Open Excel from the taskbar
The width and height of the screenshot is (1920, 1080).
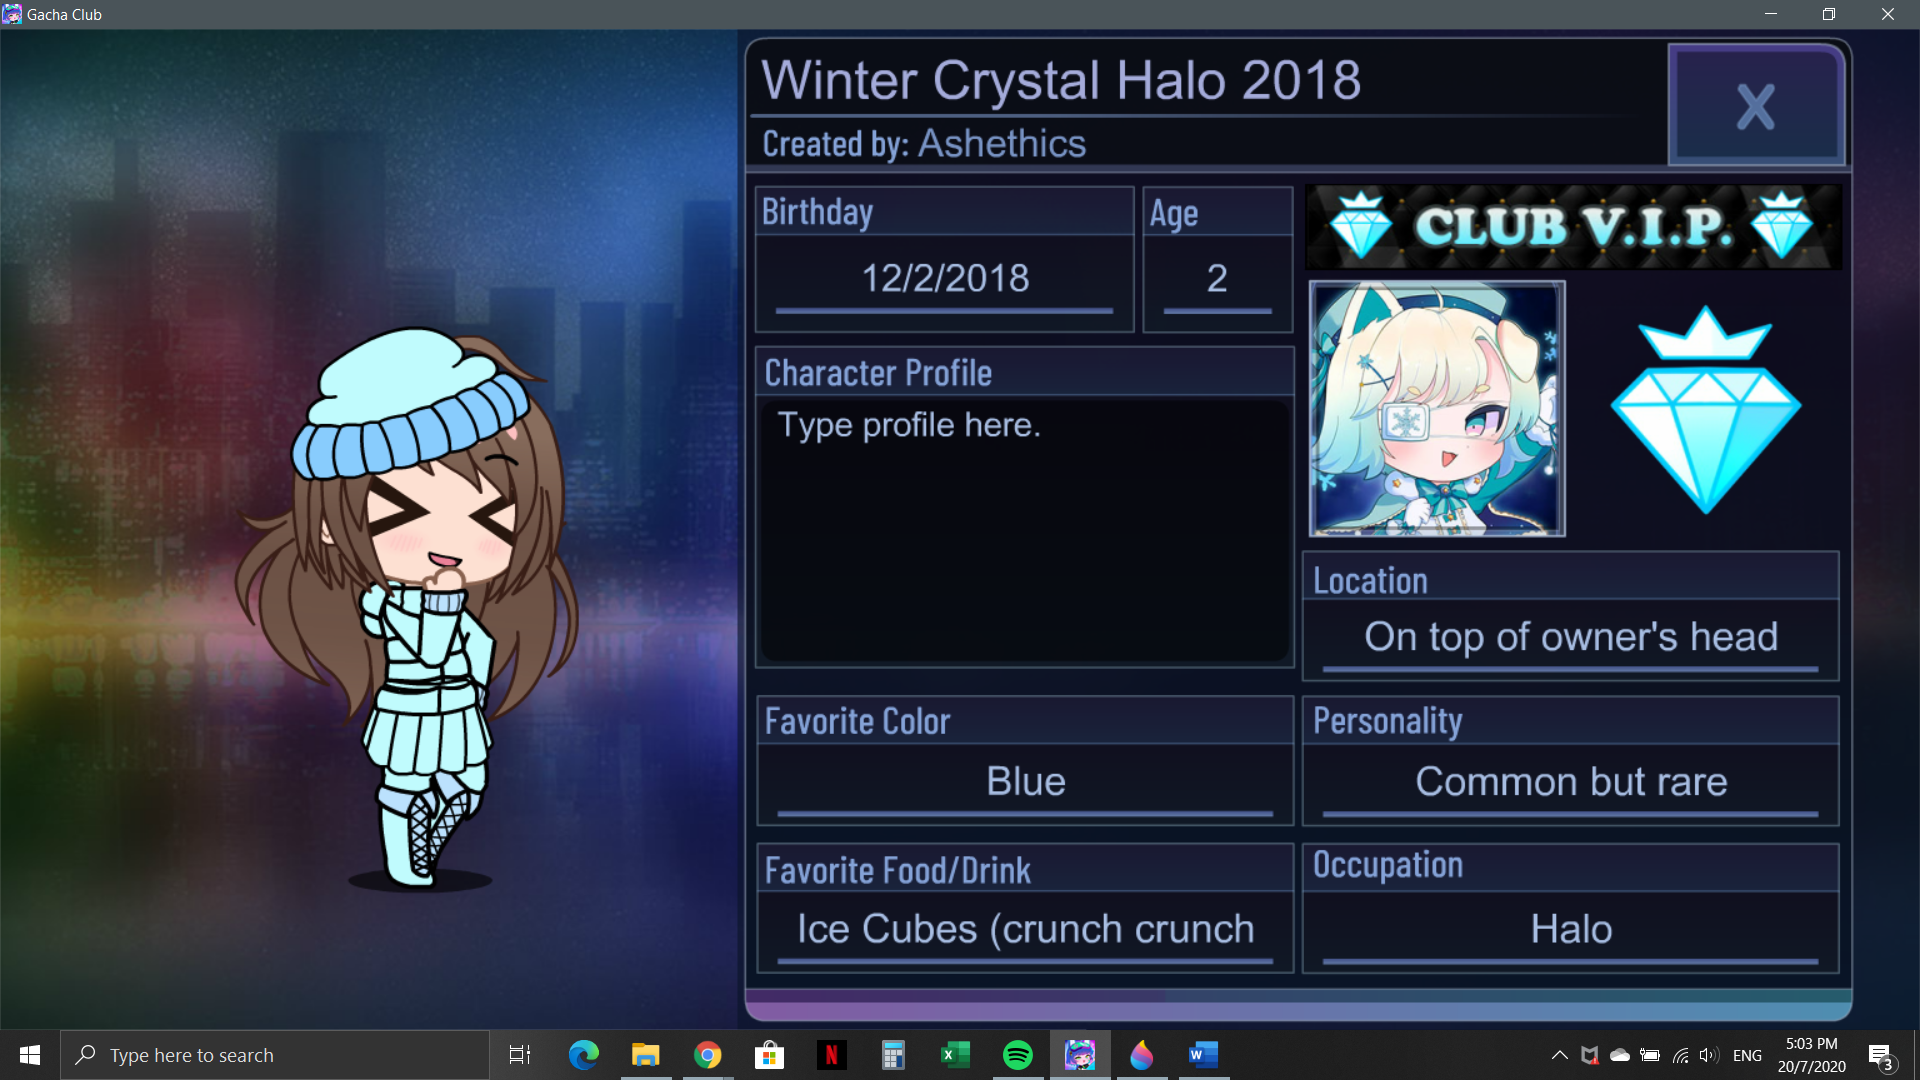coord(955,1055)
